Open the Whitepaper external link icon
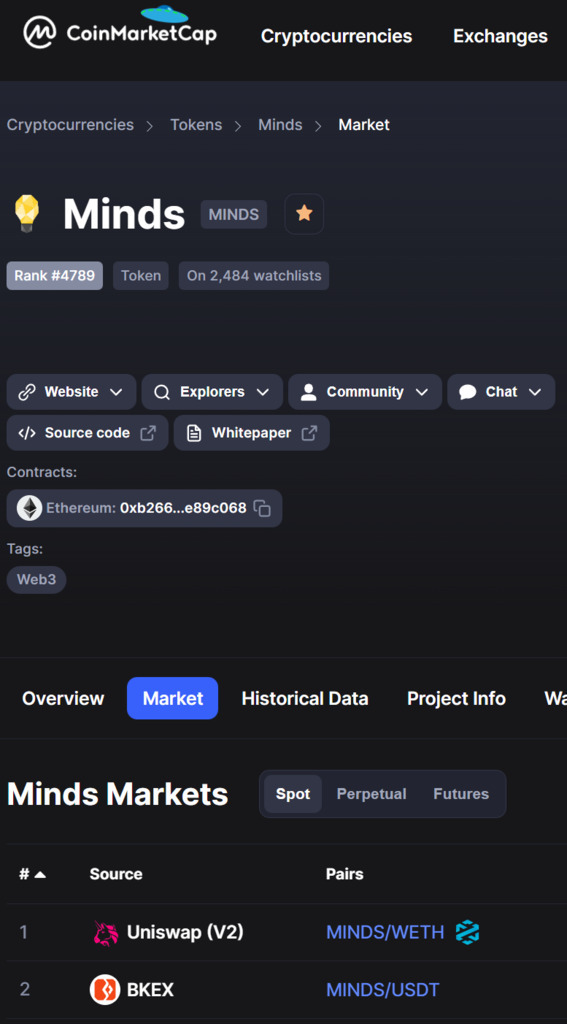The width and height of the screenshot is (567, 1024). [x=309, y=433]
